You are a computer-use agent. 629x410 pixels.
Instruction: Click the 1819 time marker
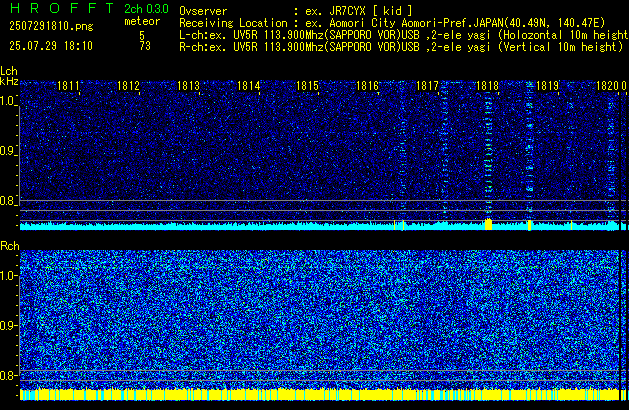(x=547, y=86)
